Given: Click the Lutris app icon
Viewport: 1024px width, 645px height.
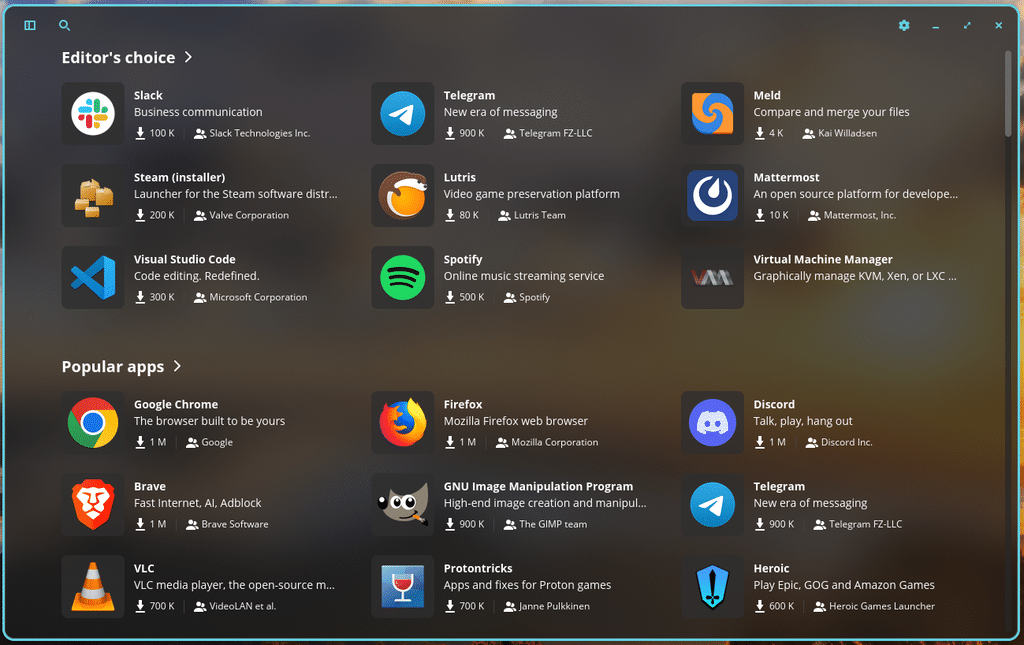Looking at the screenshot, I should pyautogui.click(x=403, y=196).
